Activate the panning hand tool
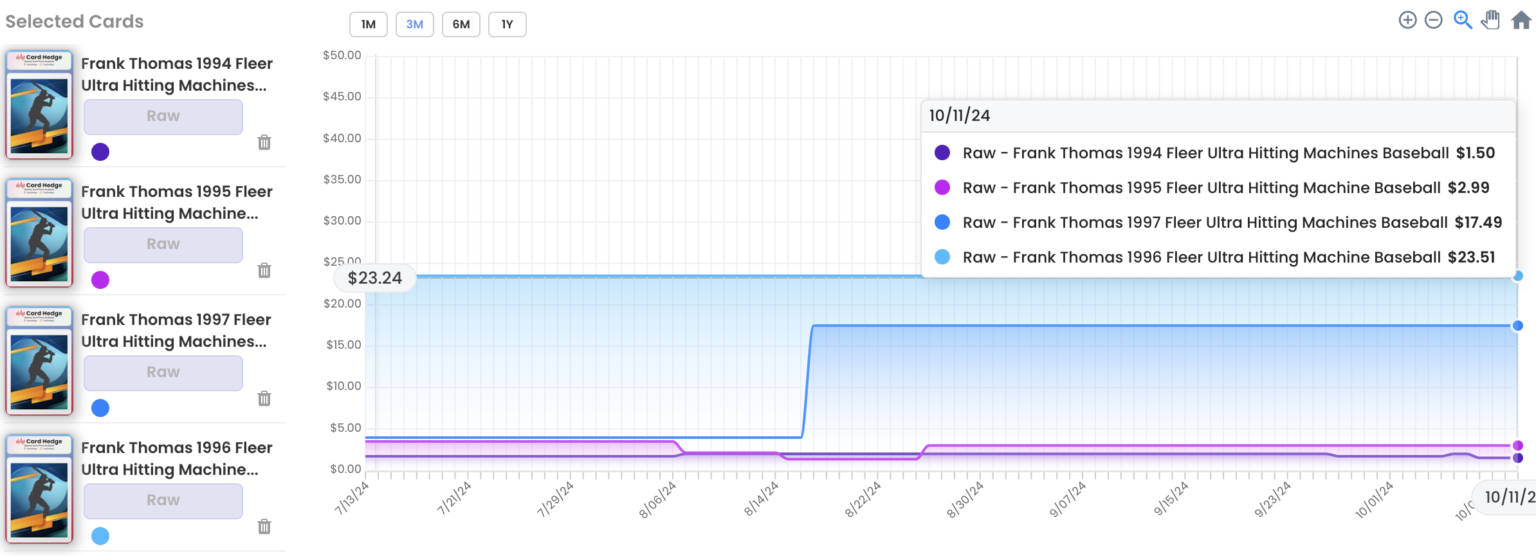The image size is (1536, 556). [x=1491, y=20]
